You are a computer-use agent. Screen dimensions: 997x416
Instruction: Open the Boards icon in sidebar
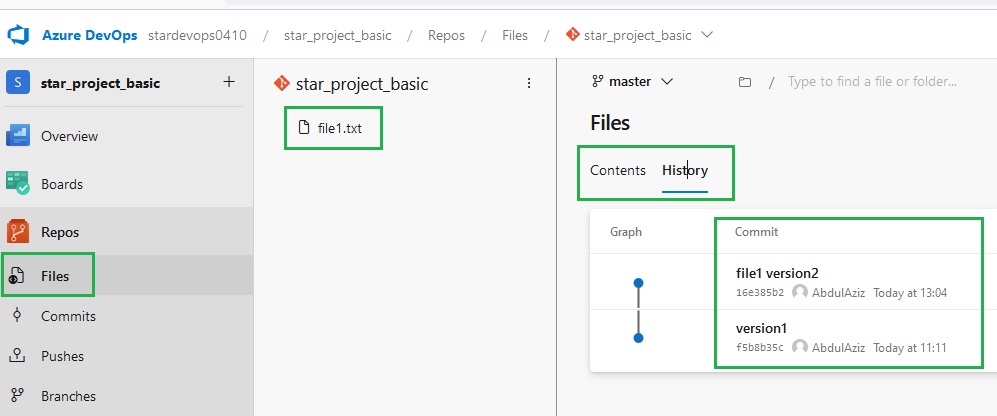[18, 184]
